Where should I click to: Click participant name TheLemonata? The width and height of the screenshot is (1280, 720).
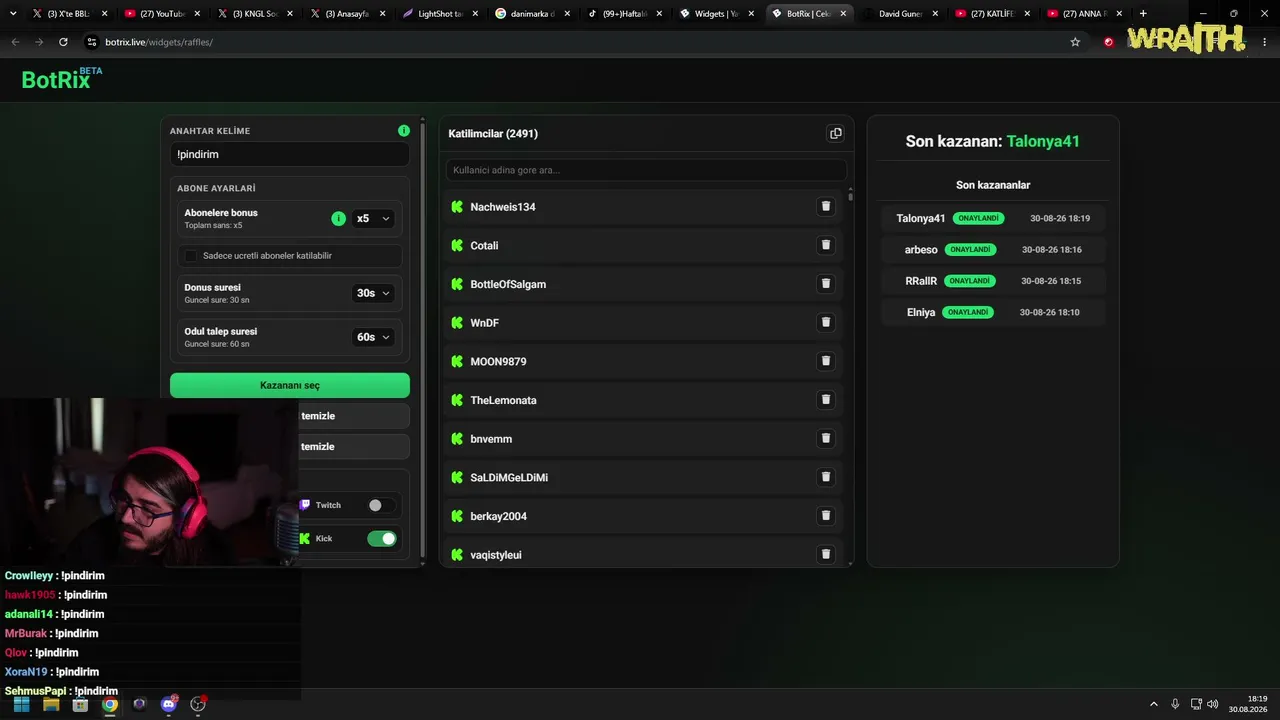click(503, 400)
